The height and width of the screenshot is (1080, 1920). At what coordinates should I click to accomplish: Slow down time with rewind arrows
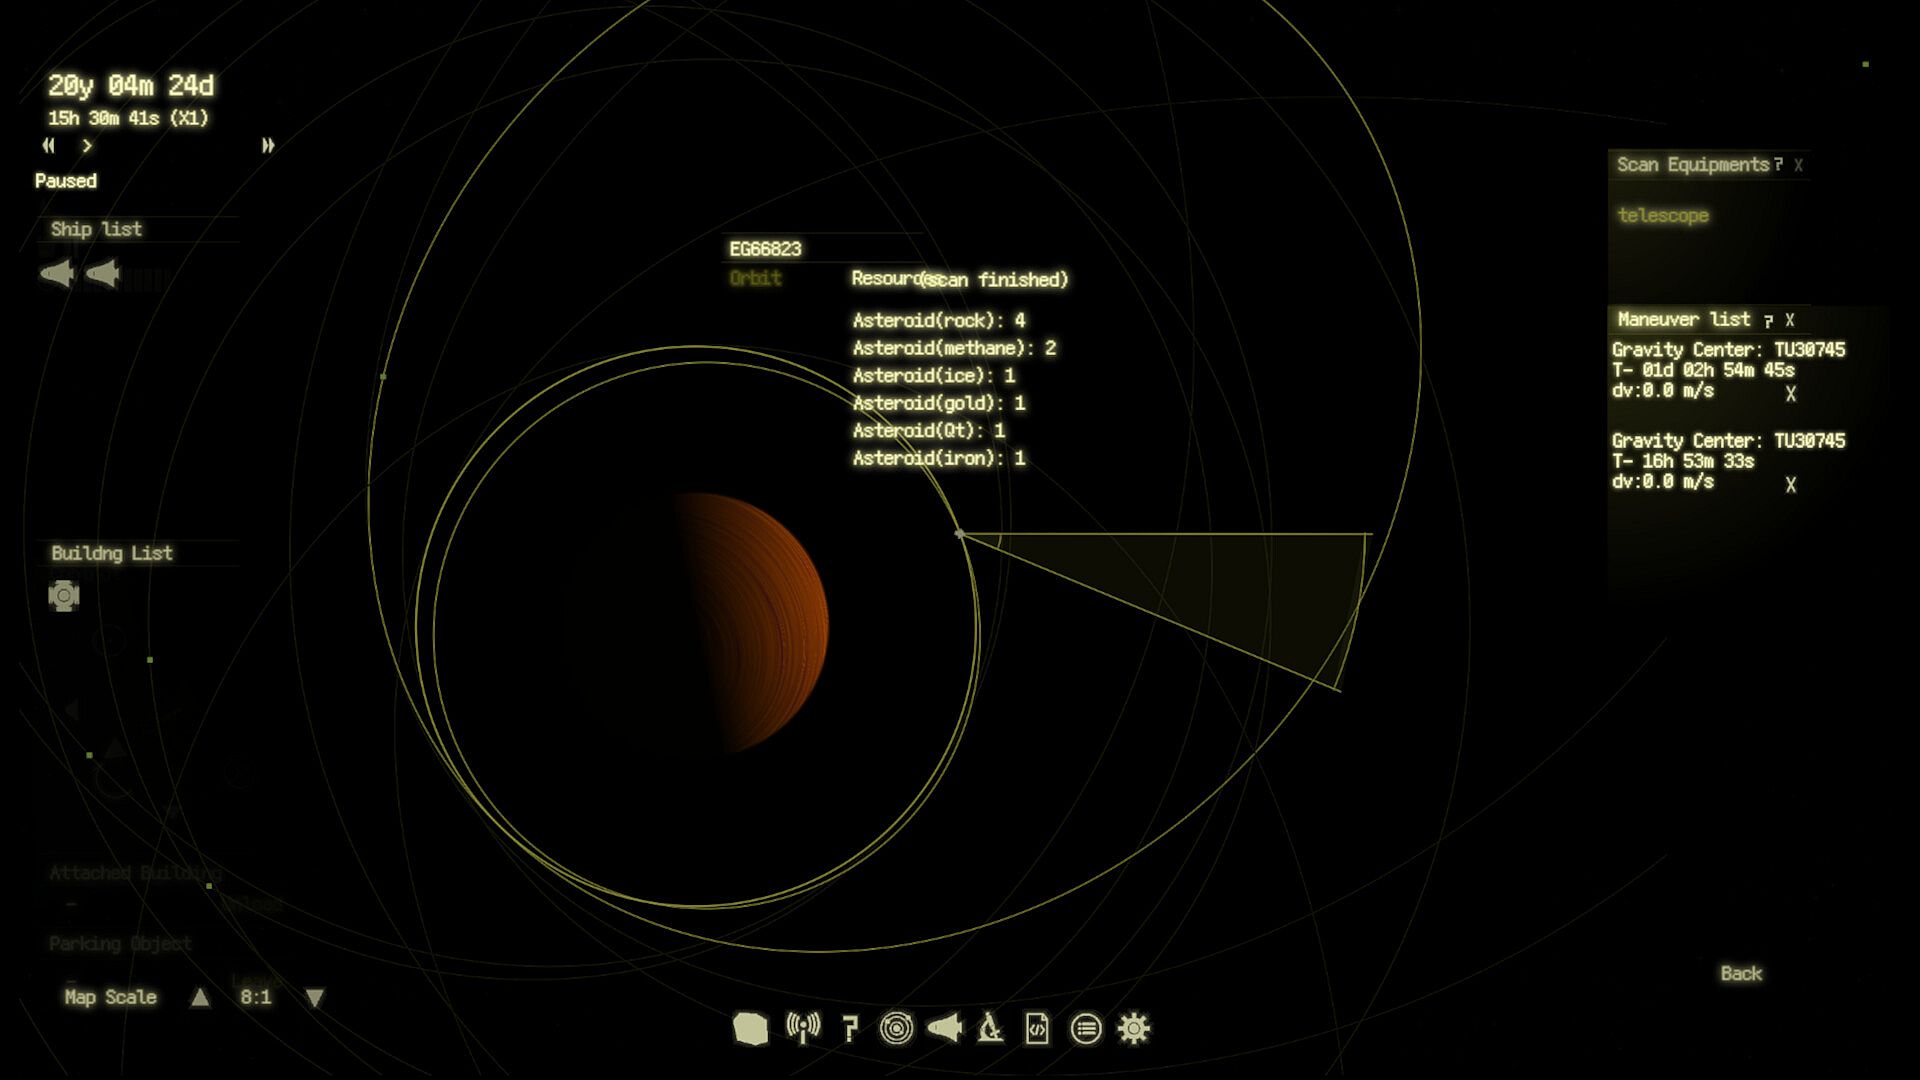[48, 146]
